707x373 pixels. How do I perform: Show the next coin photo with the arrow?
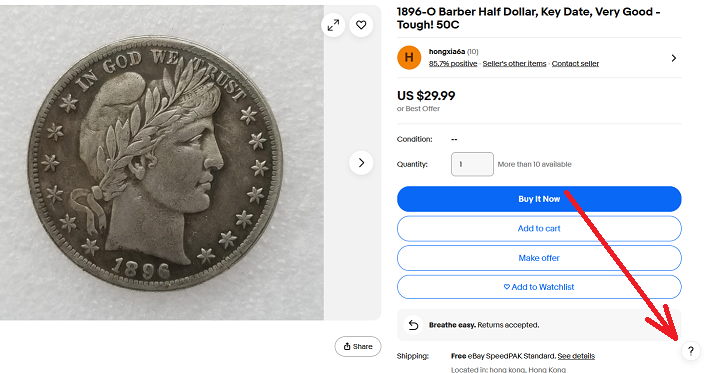[x=361, y=163]
